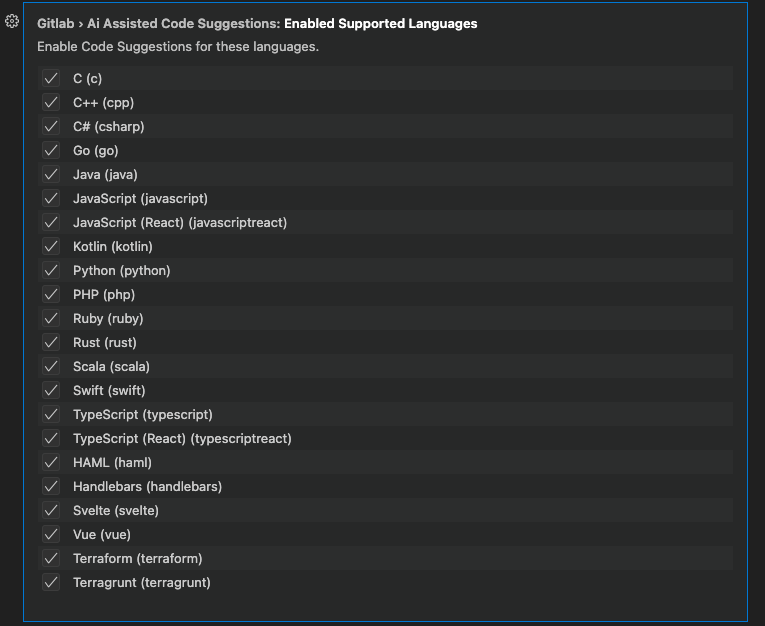Uncheck the Scala (scala) checkbox
Viewport: 765px width, 626px height.
pyautogui.click(x=51, y=366)
